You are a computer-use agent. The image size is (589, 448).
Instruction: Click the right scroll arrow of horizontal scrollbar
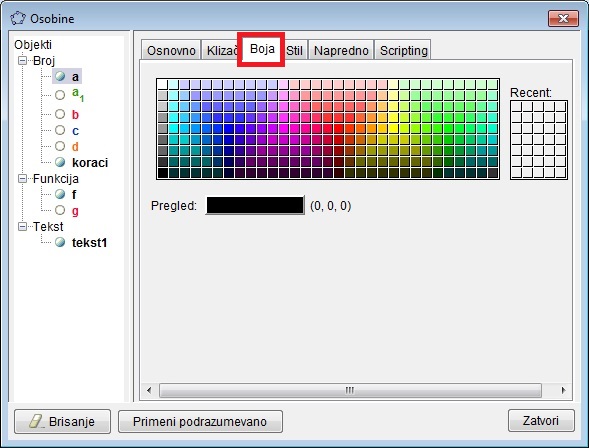[563, 390]
